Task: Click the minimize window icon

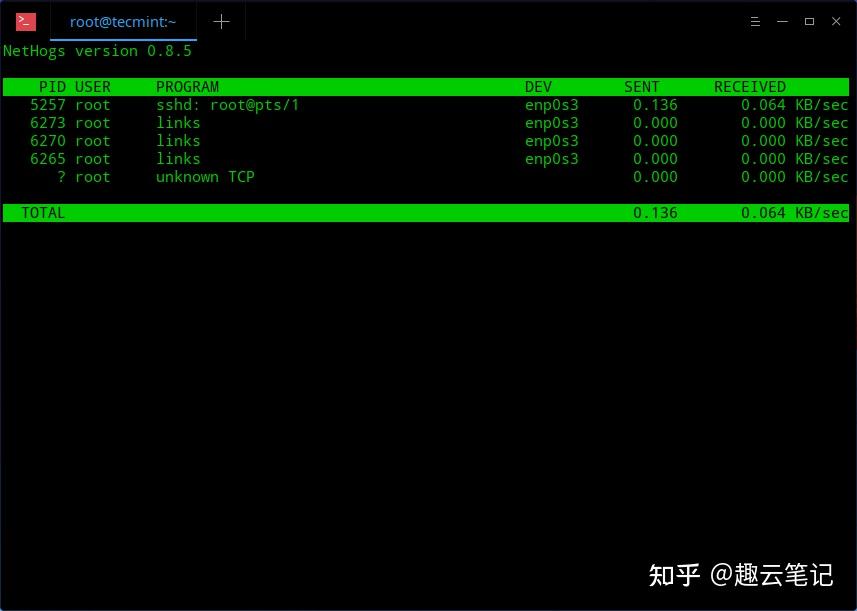Action: click(x=781, y=21)
